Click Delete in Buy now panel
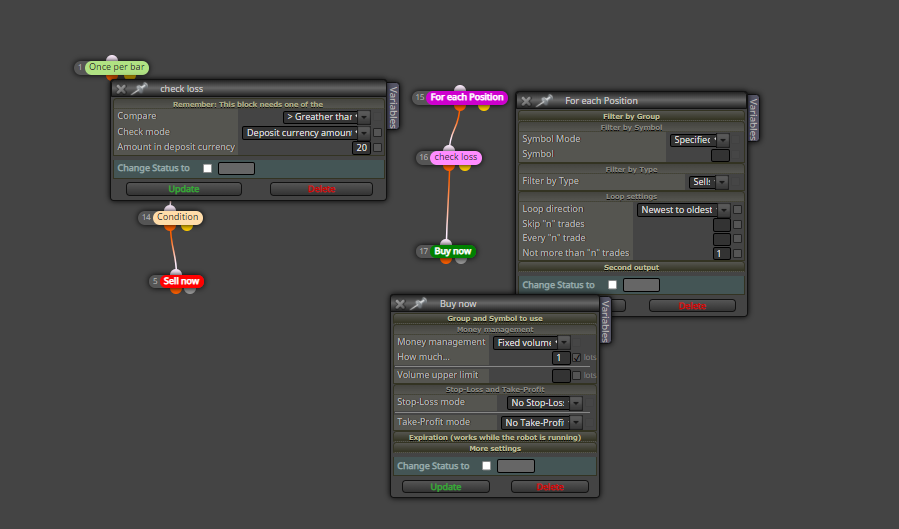899x529 pixels. pos(550,487)
